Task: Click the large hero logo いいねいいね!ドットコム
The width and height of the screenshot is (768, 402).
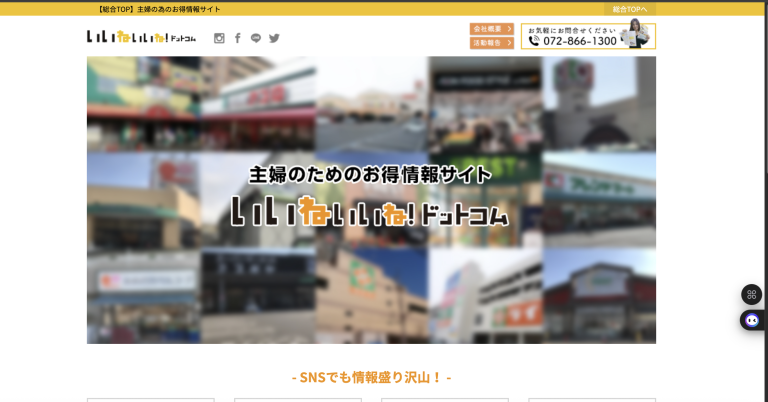Action: (370, 211)
